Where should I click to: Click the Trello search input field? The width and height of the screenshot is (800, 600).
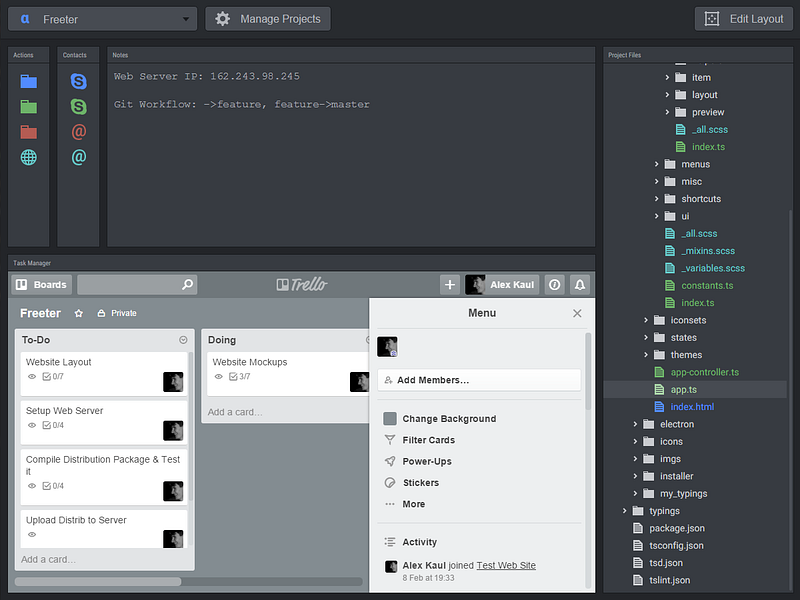click(x=130, y=285)
